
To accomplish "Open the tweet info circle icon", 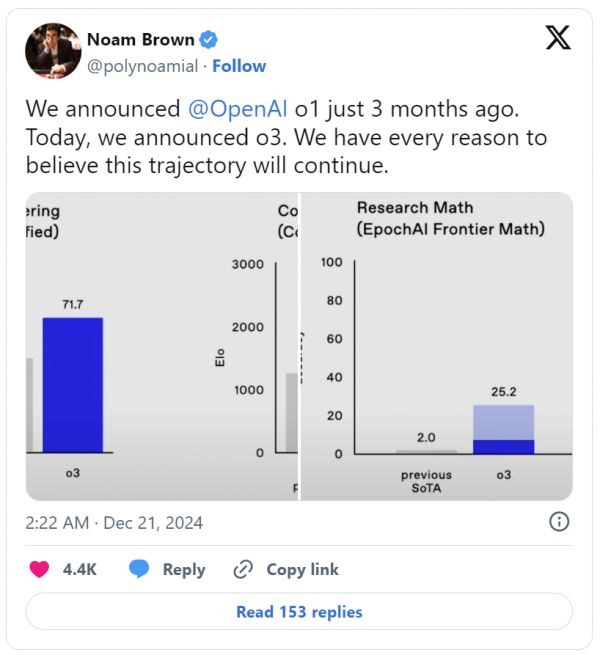I will (559, 521).
